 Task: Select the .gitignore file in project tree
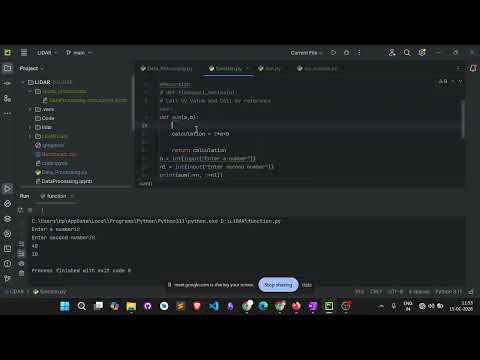pos(50,145)
